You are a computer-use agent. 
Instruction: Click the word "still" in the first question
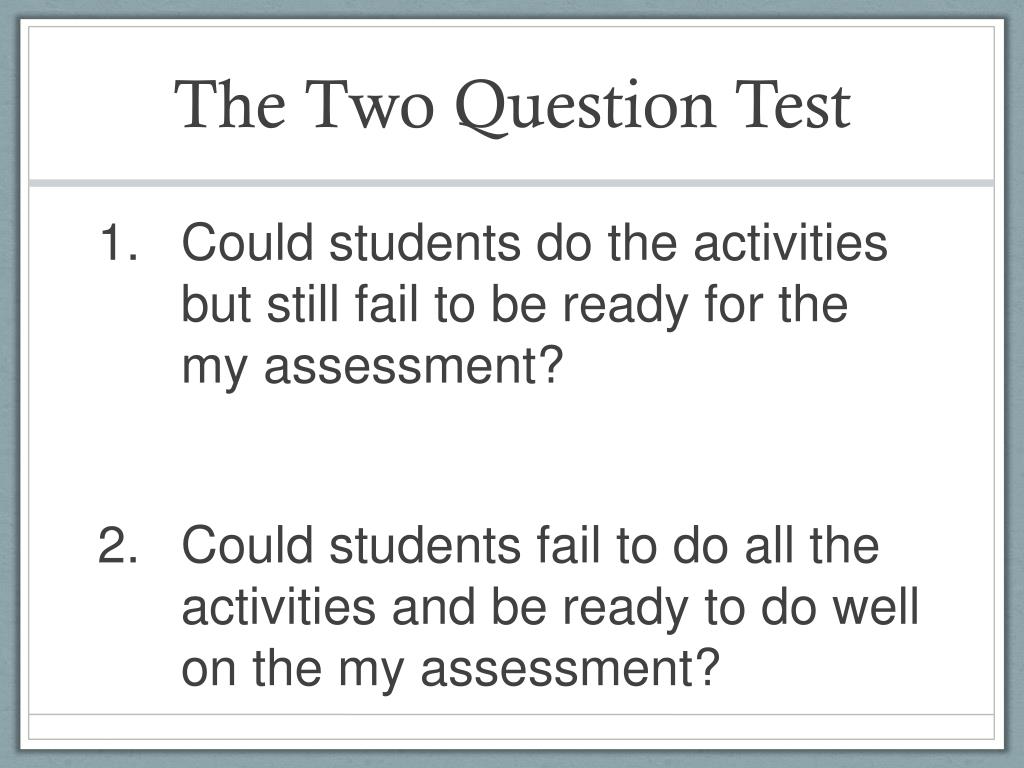click(x=302, y=305)
